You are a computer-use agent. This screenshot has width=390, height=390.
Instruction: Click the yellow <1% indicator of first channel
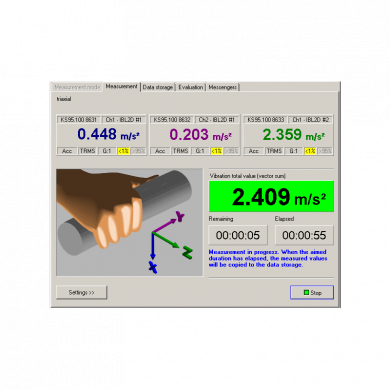pos(123,151)
